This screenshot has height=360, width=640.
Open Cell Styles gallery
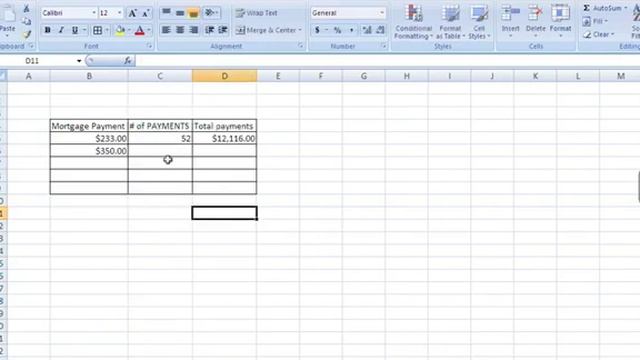[479, 22]
